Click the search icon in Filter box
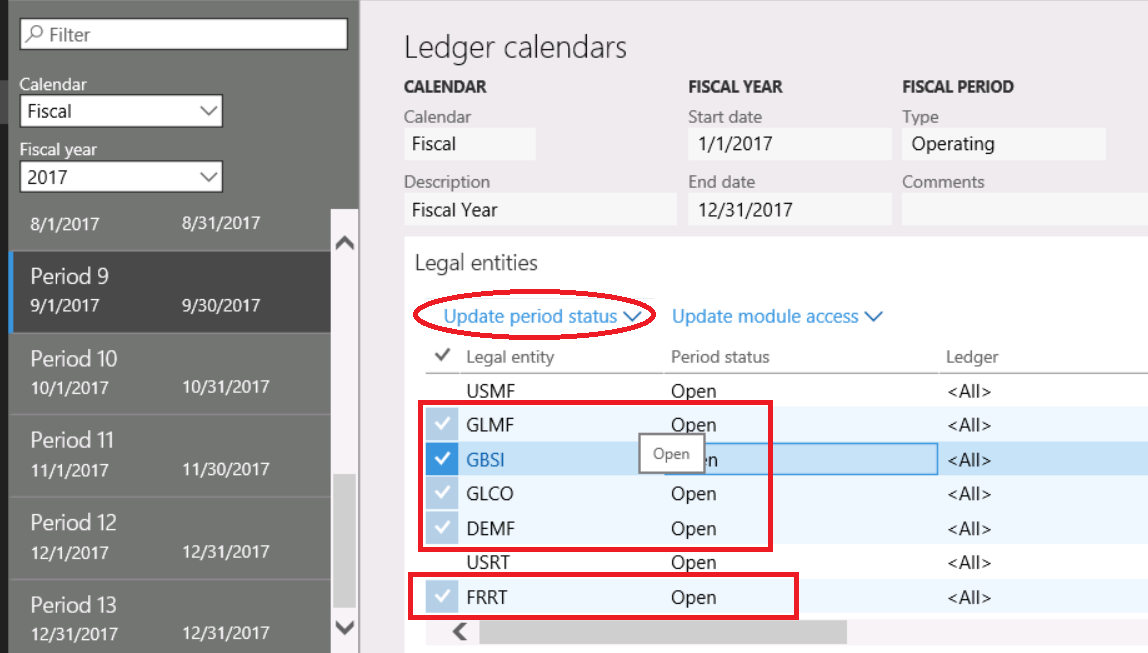Image resolution: width=1148 pixels, height=653 pixels. pyautogui.click(x=34, y=35)
